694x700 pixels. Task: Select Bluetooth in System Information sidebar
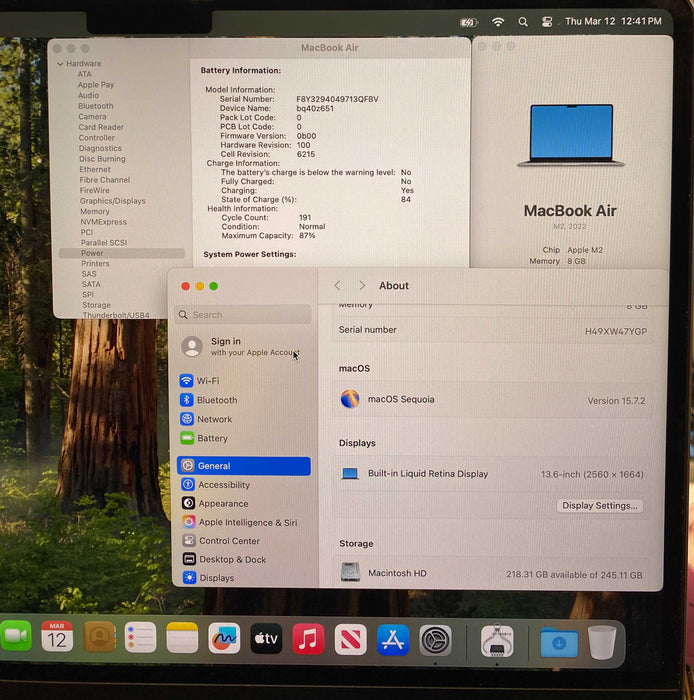point(96,106)
